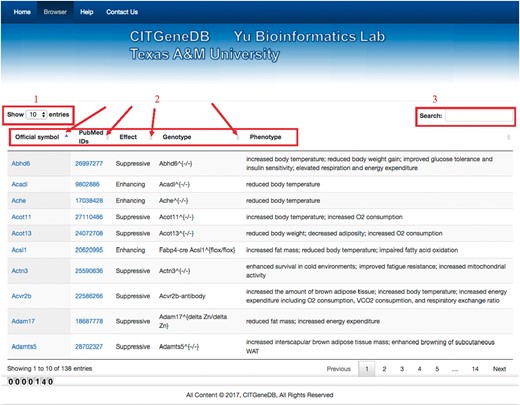This screenshot has width=520, height=406.
Task: Open PubMed ID 25590636 link
Action: (x=89, y=271)
